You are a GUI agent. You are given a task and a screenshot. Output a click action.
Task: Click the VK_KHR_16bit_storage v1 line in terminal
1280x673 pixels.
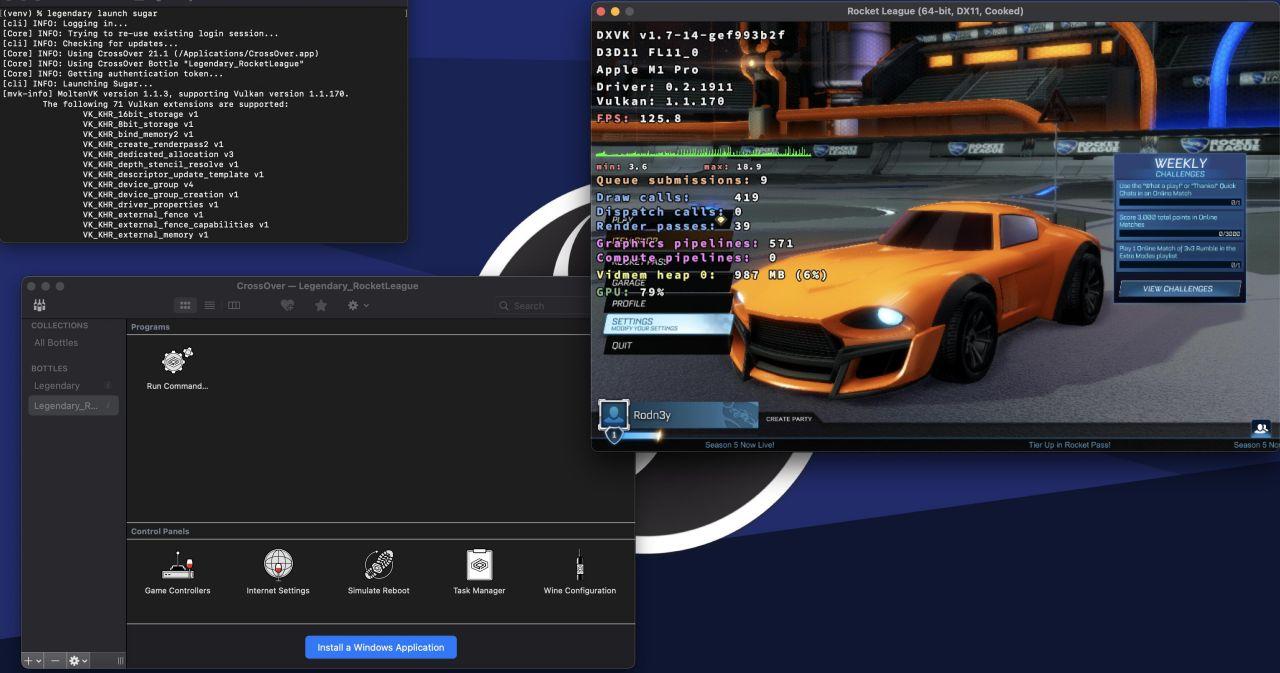pos(140,114)
